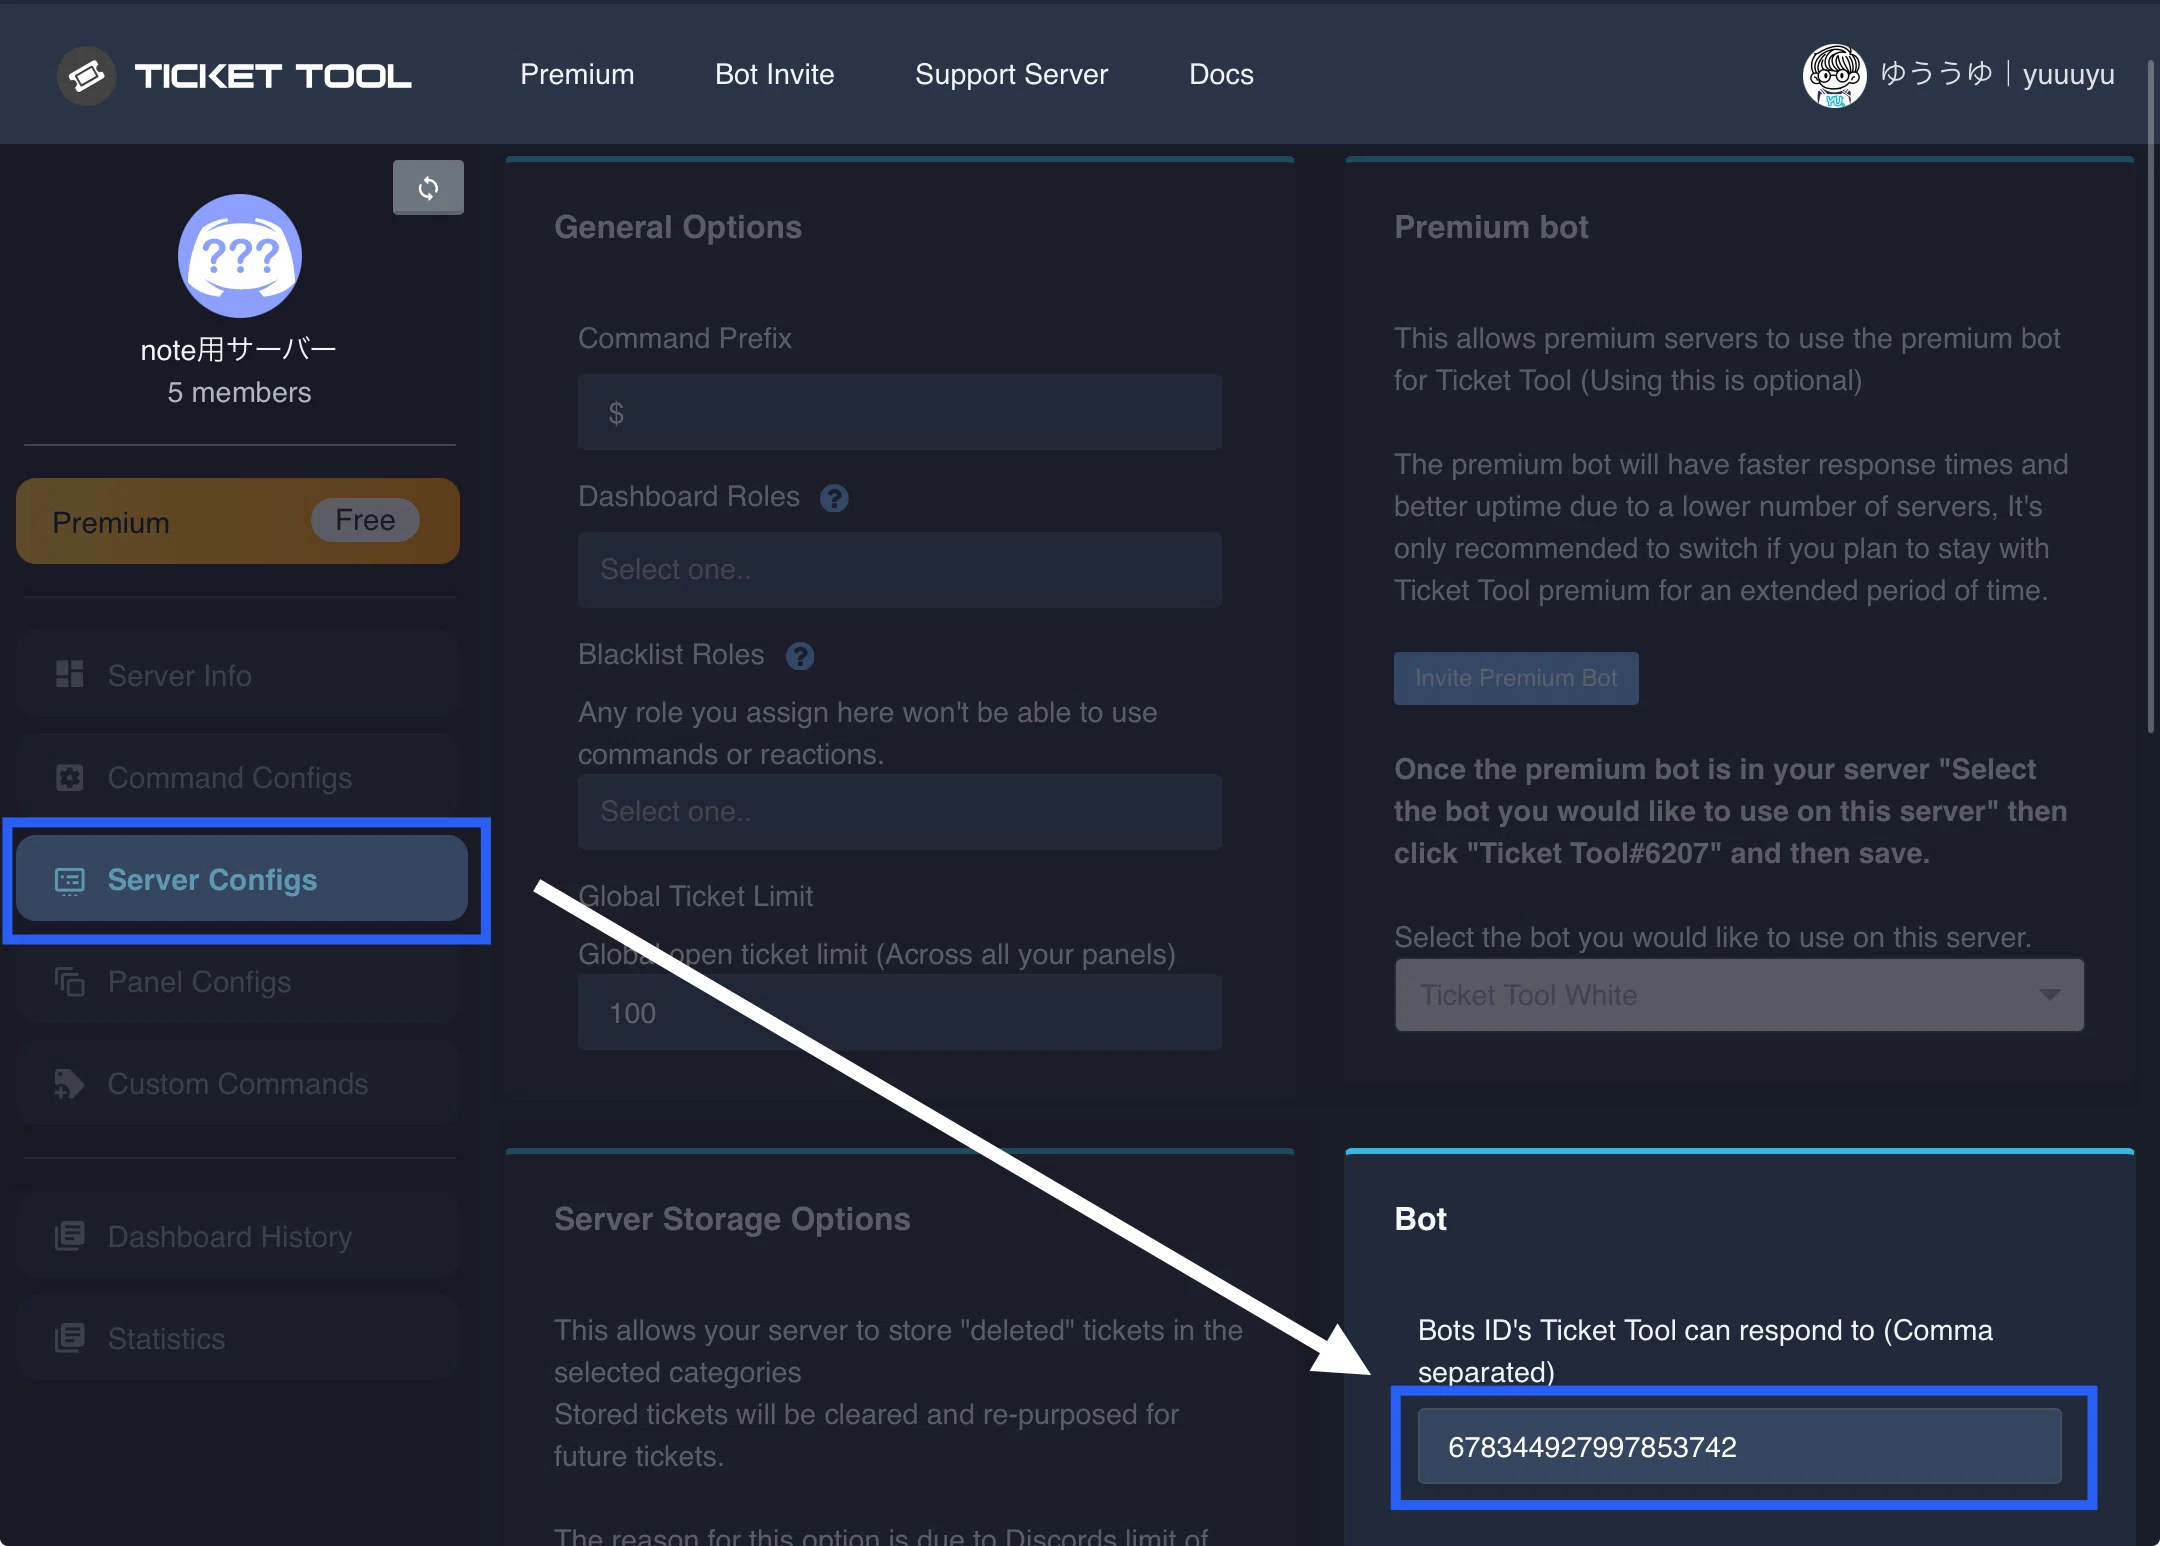Viewport: 2160px width, 1546px height.
Task: Focus the Command Prefix input field
Action: click(x=899, y=412)
